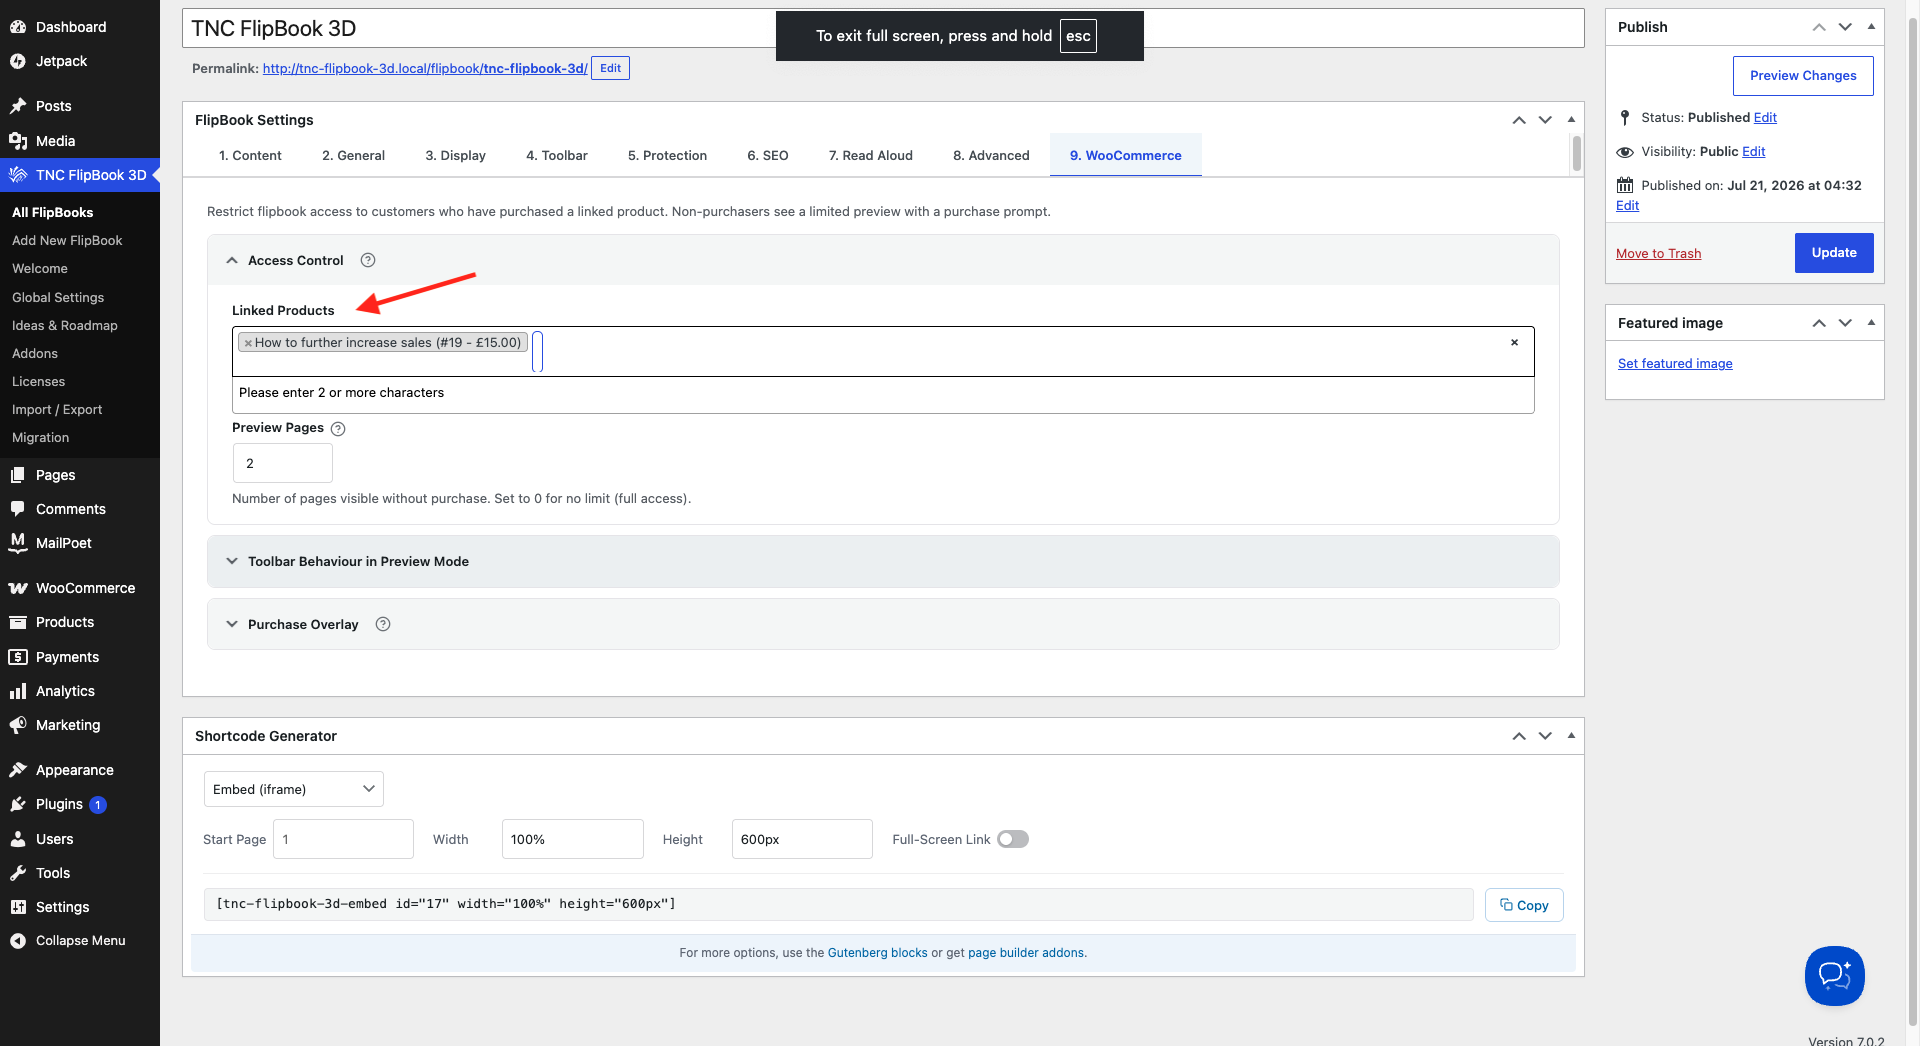
Task: Click the Update button
Action: click(1834, 253)
